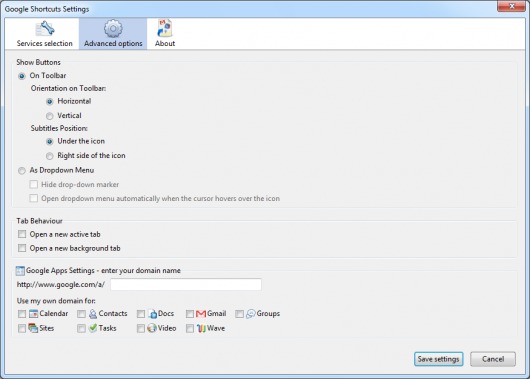Viewport: 530px width, 379px height.
Task: Select As Dropdown Menu option
Action: (22, 171)
